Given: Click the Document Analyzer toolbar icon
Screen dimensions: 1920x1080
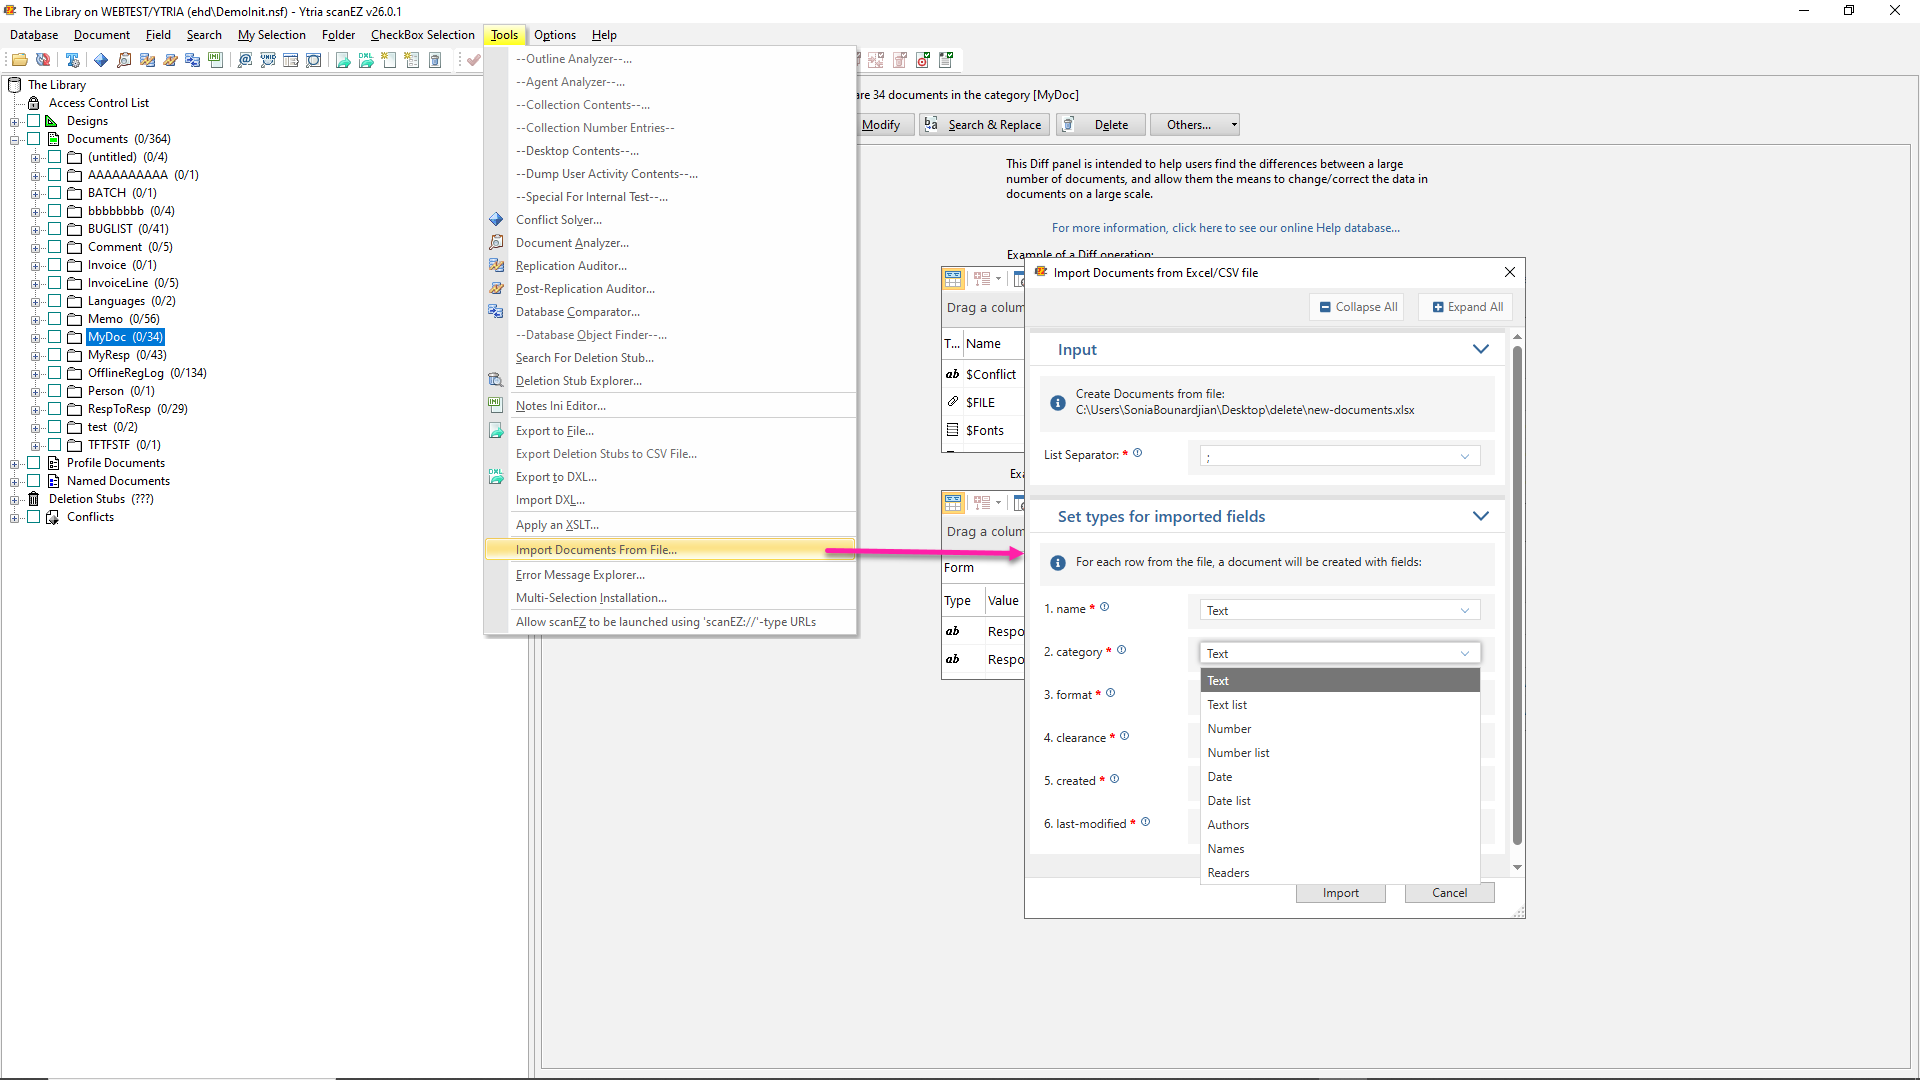Looking at the screenshot, I should [124, 60].
